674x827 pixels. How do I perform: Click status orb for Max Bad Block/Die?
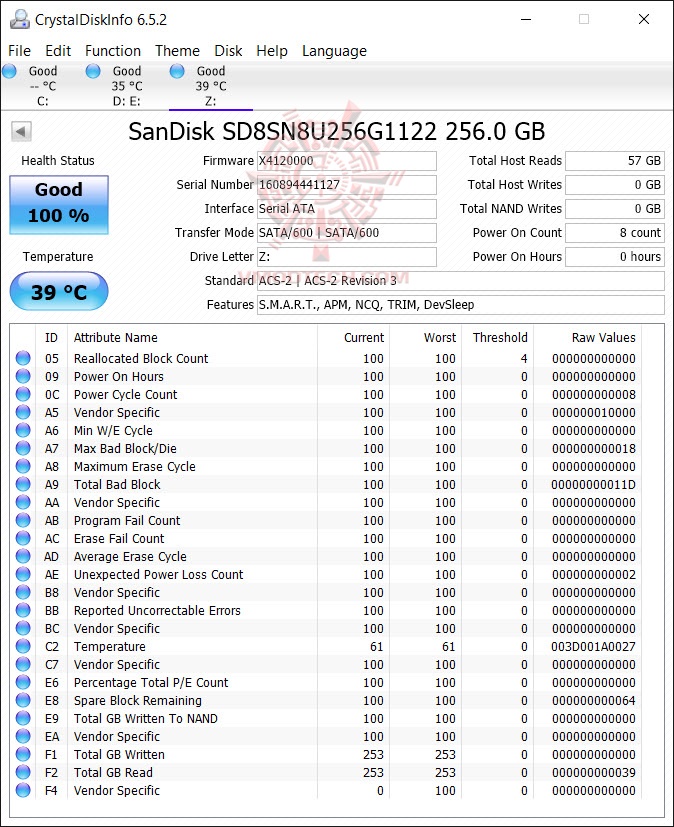click(x=23, y=448)
